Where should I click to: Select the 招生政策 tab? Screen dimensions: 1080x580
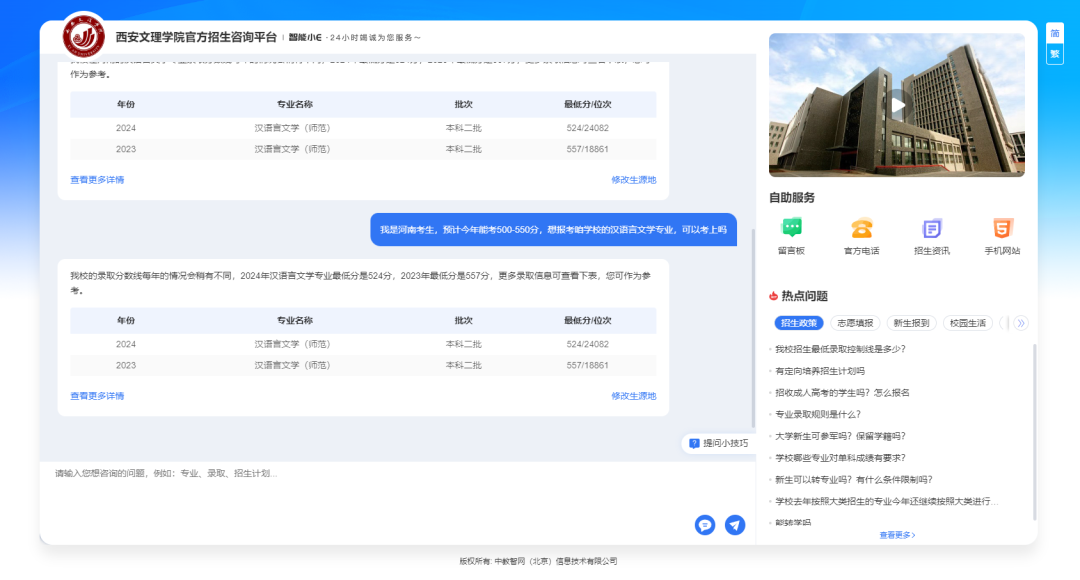point(799,323)
